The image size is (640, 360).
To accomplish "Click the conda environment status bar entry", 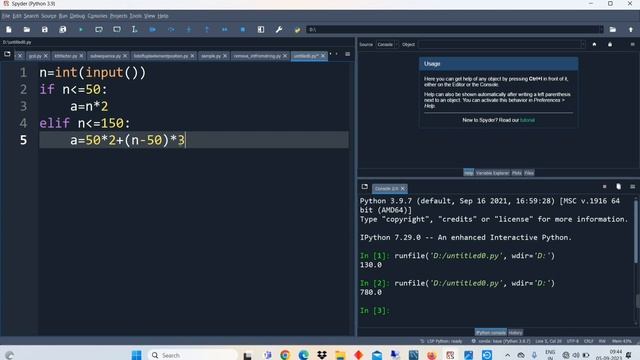I will 500,341.
